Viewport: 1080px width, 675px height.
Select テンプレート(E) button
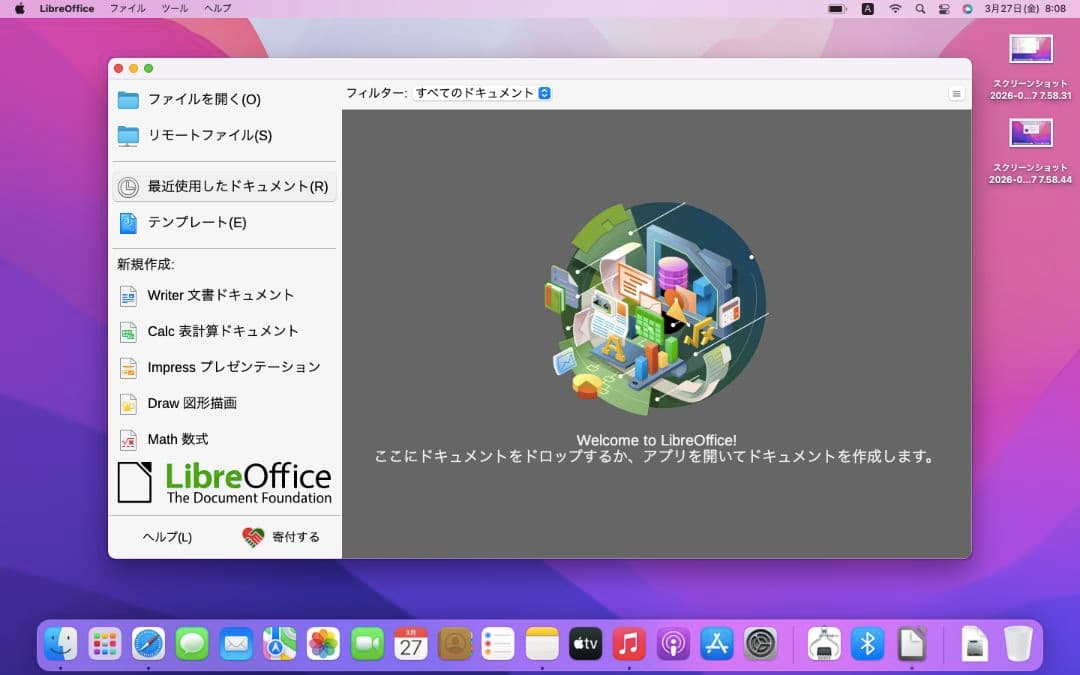(225, 222)
